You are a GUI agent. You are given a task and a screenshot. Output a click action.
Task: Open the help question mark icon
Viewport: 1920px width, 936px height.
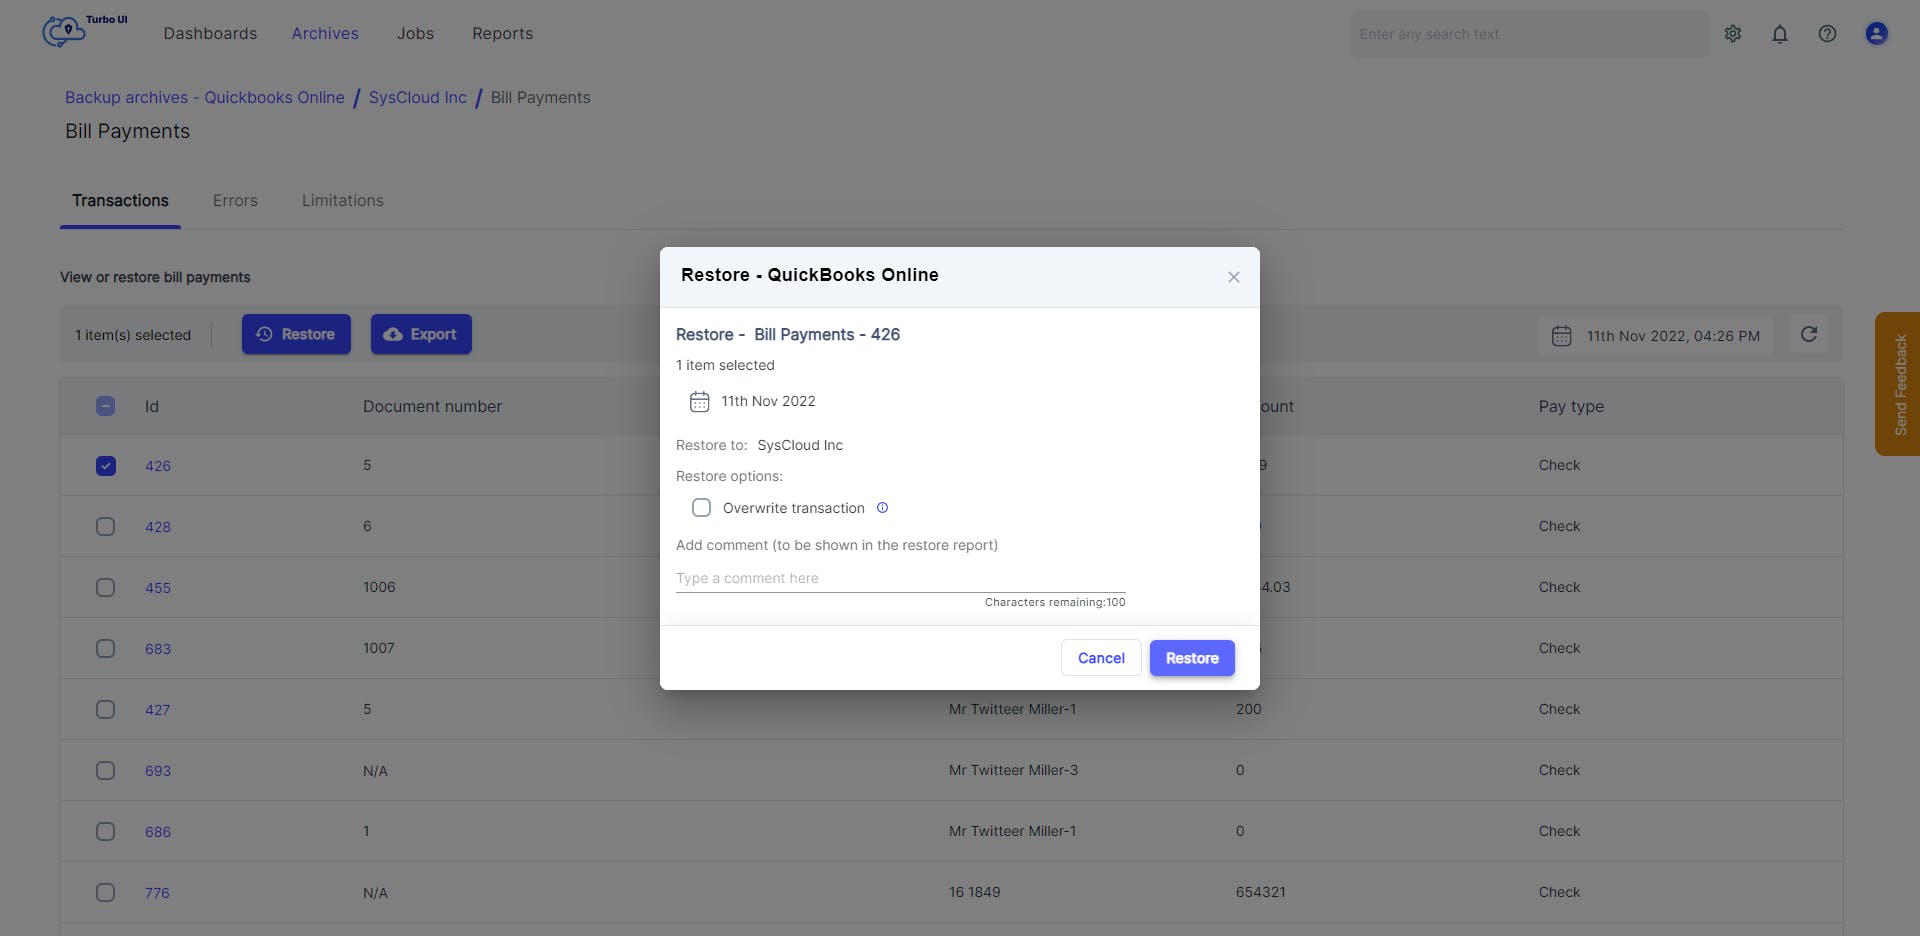[x=1827, y=34]
